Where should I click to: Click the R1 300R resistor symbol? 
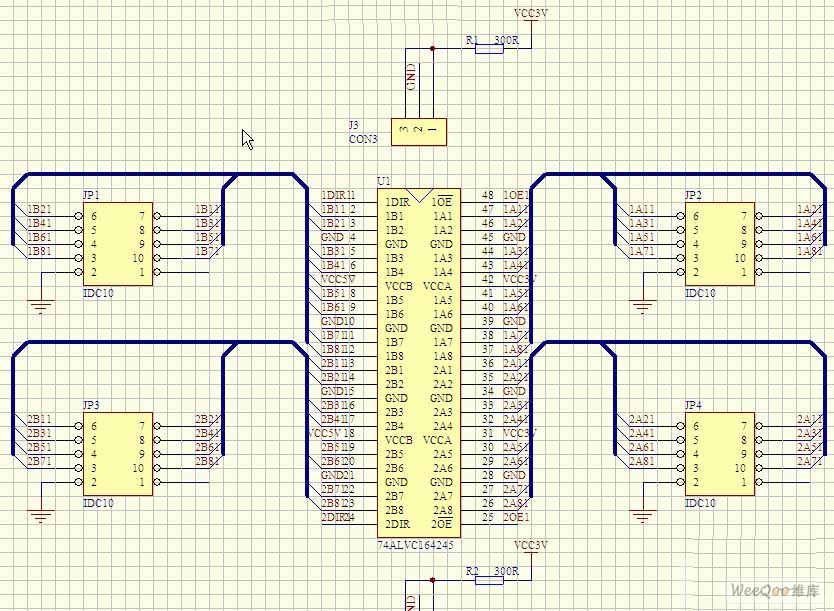488,48
